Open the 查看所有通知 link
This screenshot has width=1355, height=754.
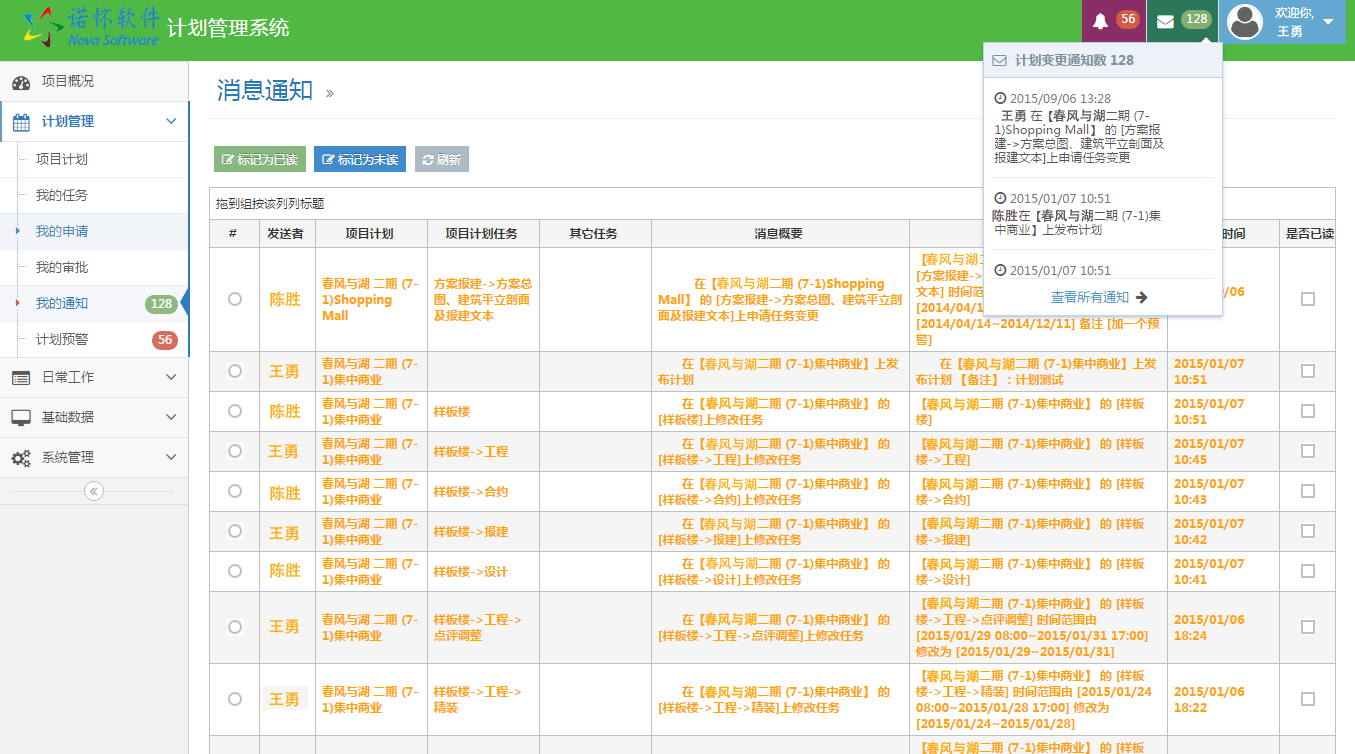point(1098,297)
